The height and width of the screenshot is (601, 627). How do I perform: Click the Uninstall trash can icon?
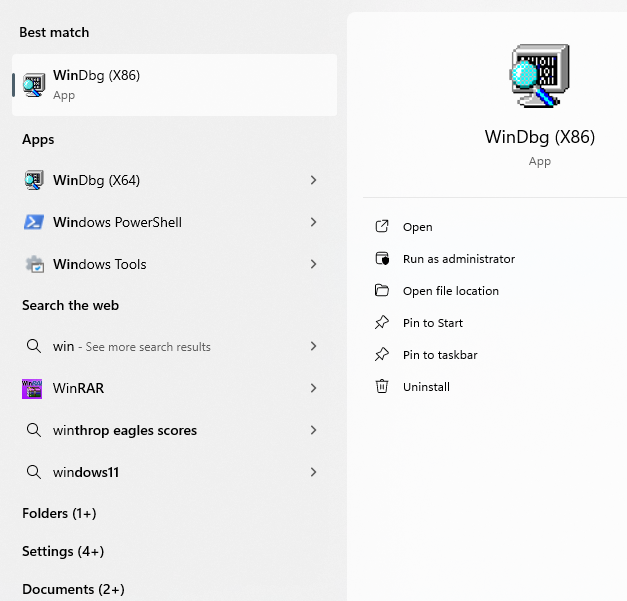(x=382, y=386)
